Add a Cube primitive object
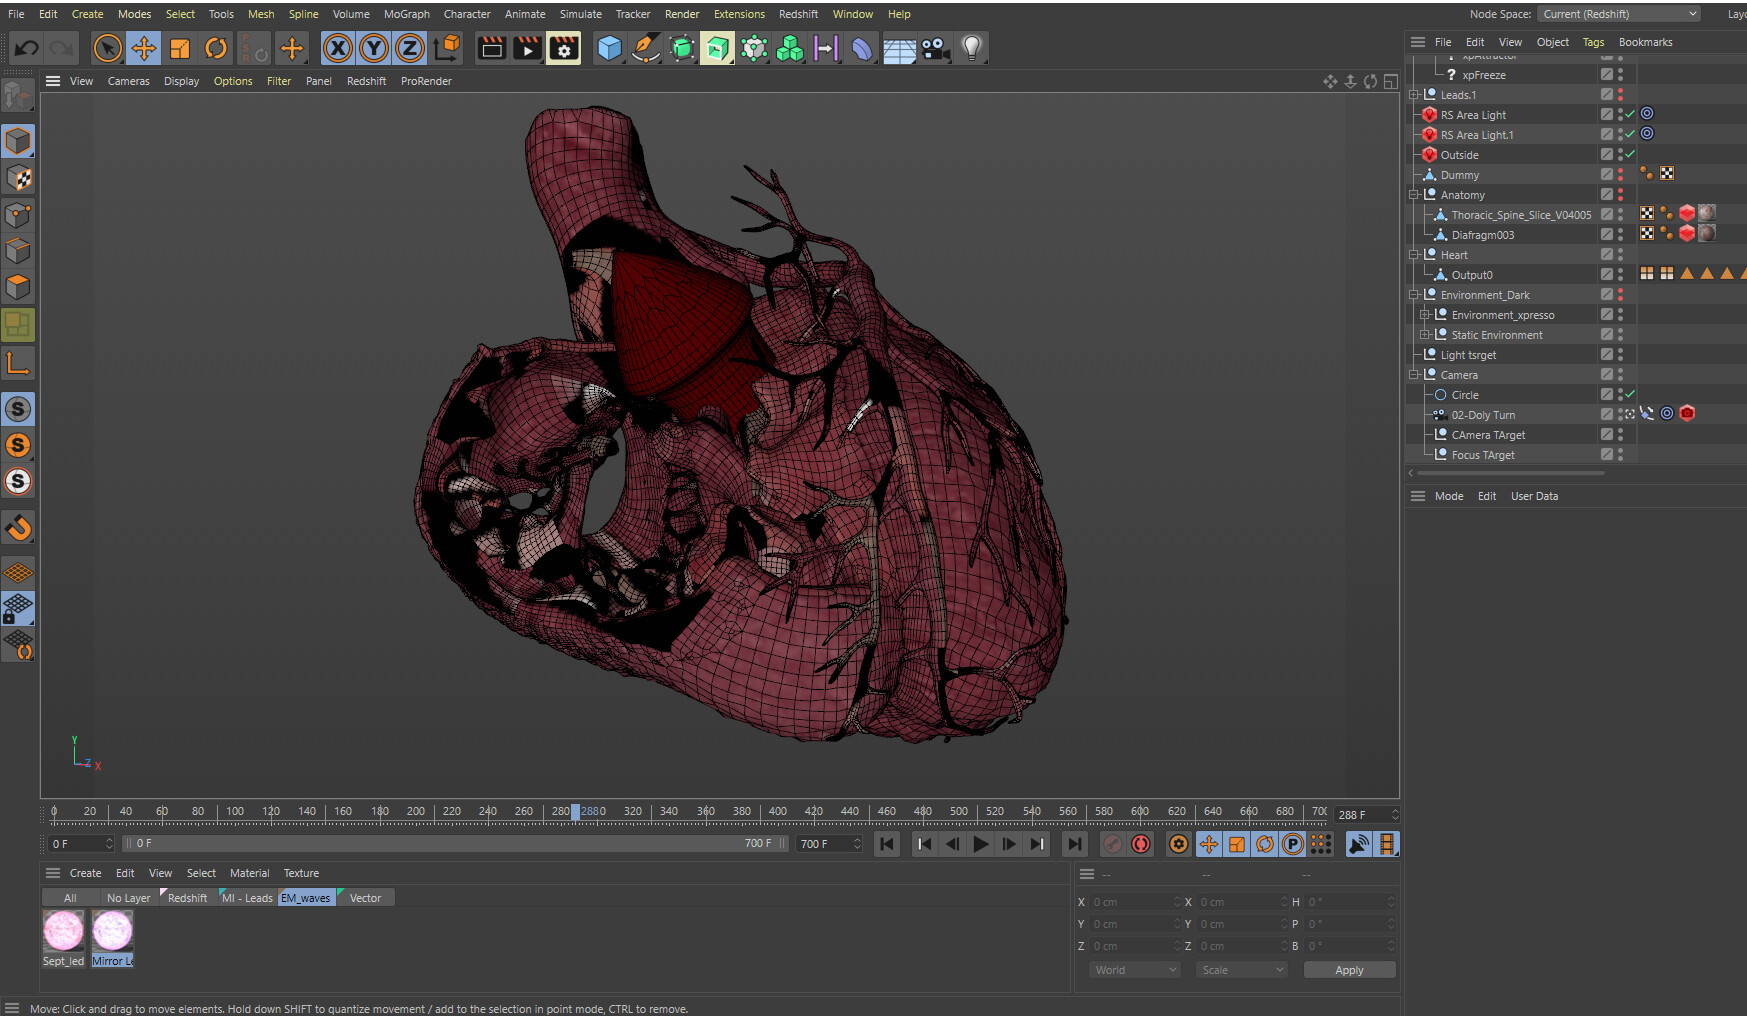Screen dimensions: 1747x1016 (609, 48)
